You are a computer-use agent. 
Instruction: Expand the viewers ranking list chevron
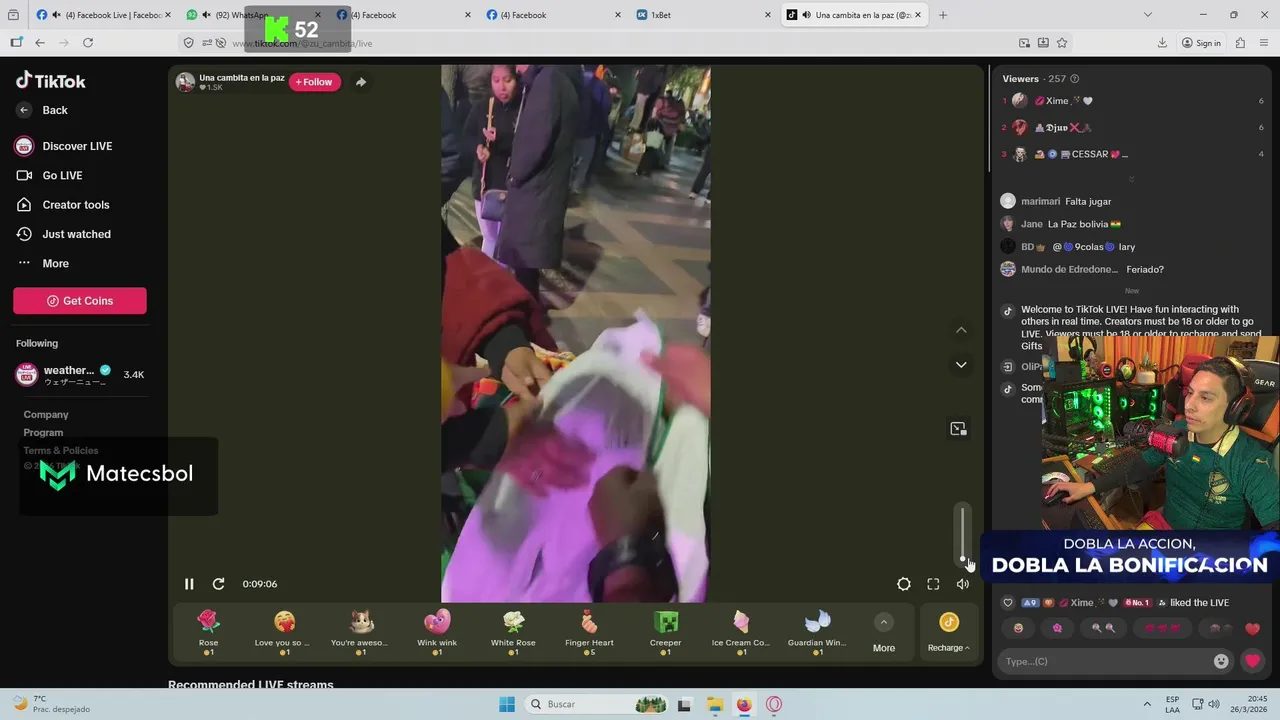tap(1132, 179)
